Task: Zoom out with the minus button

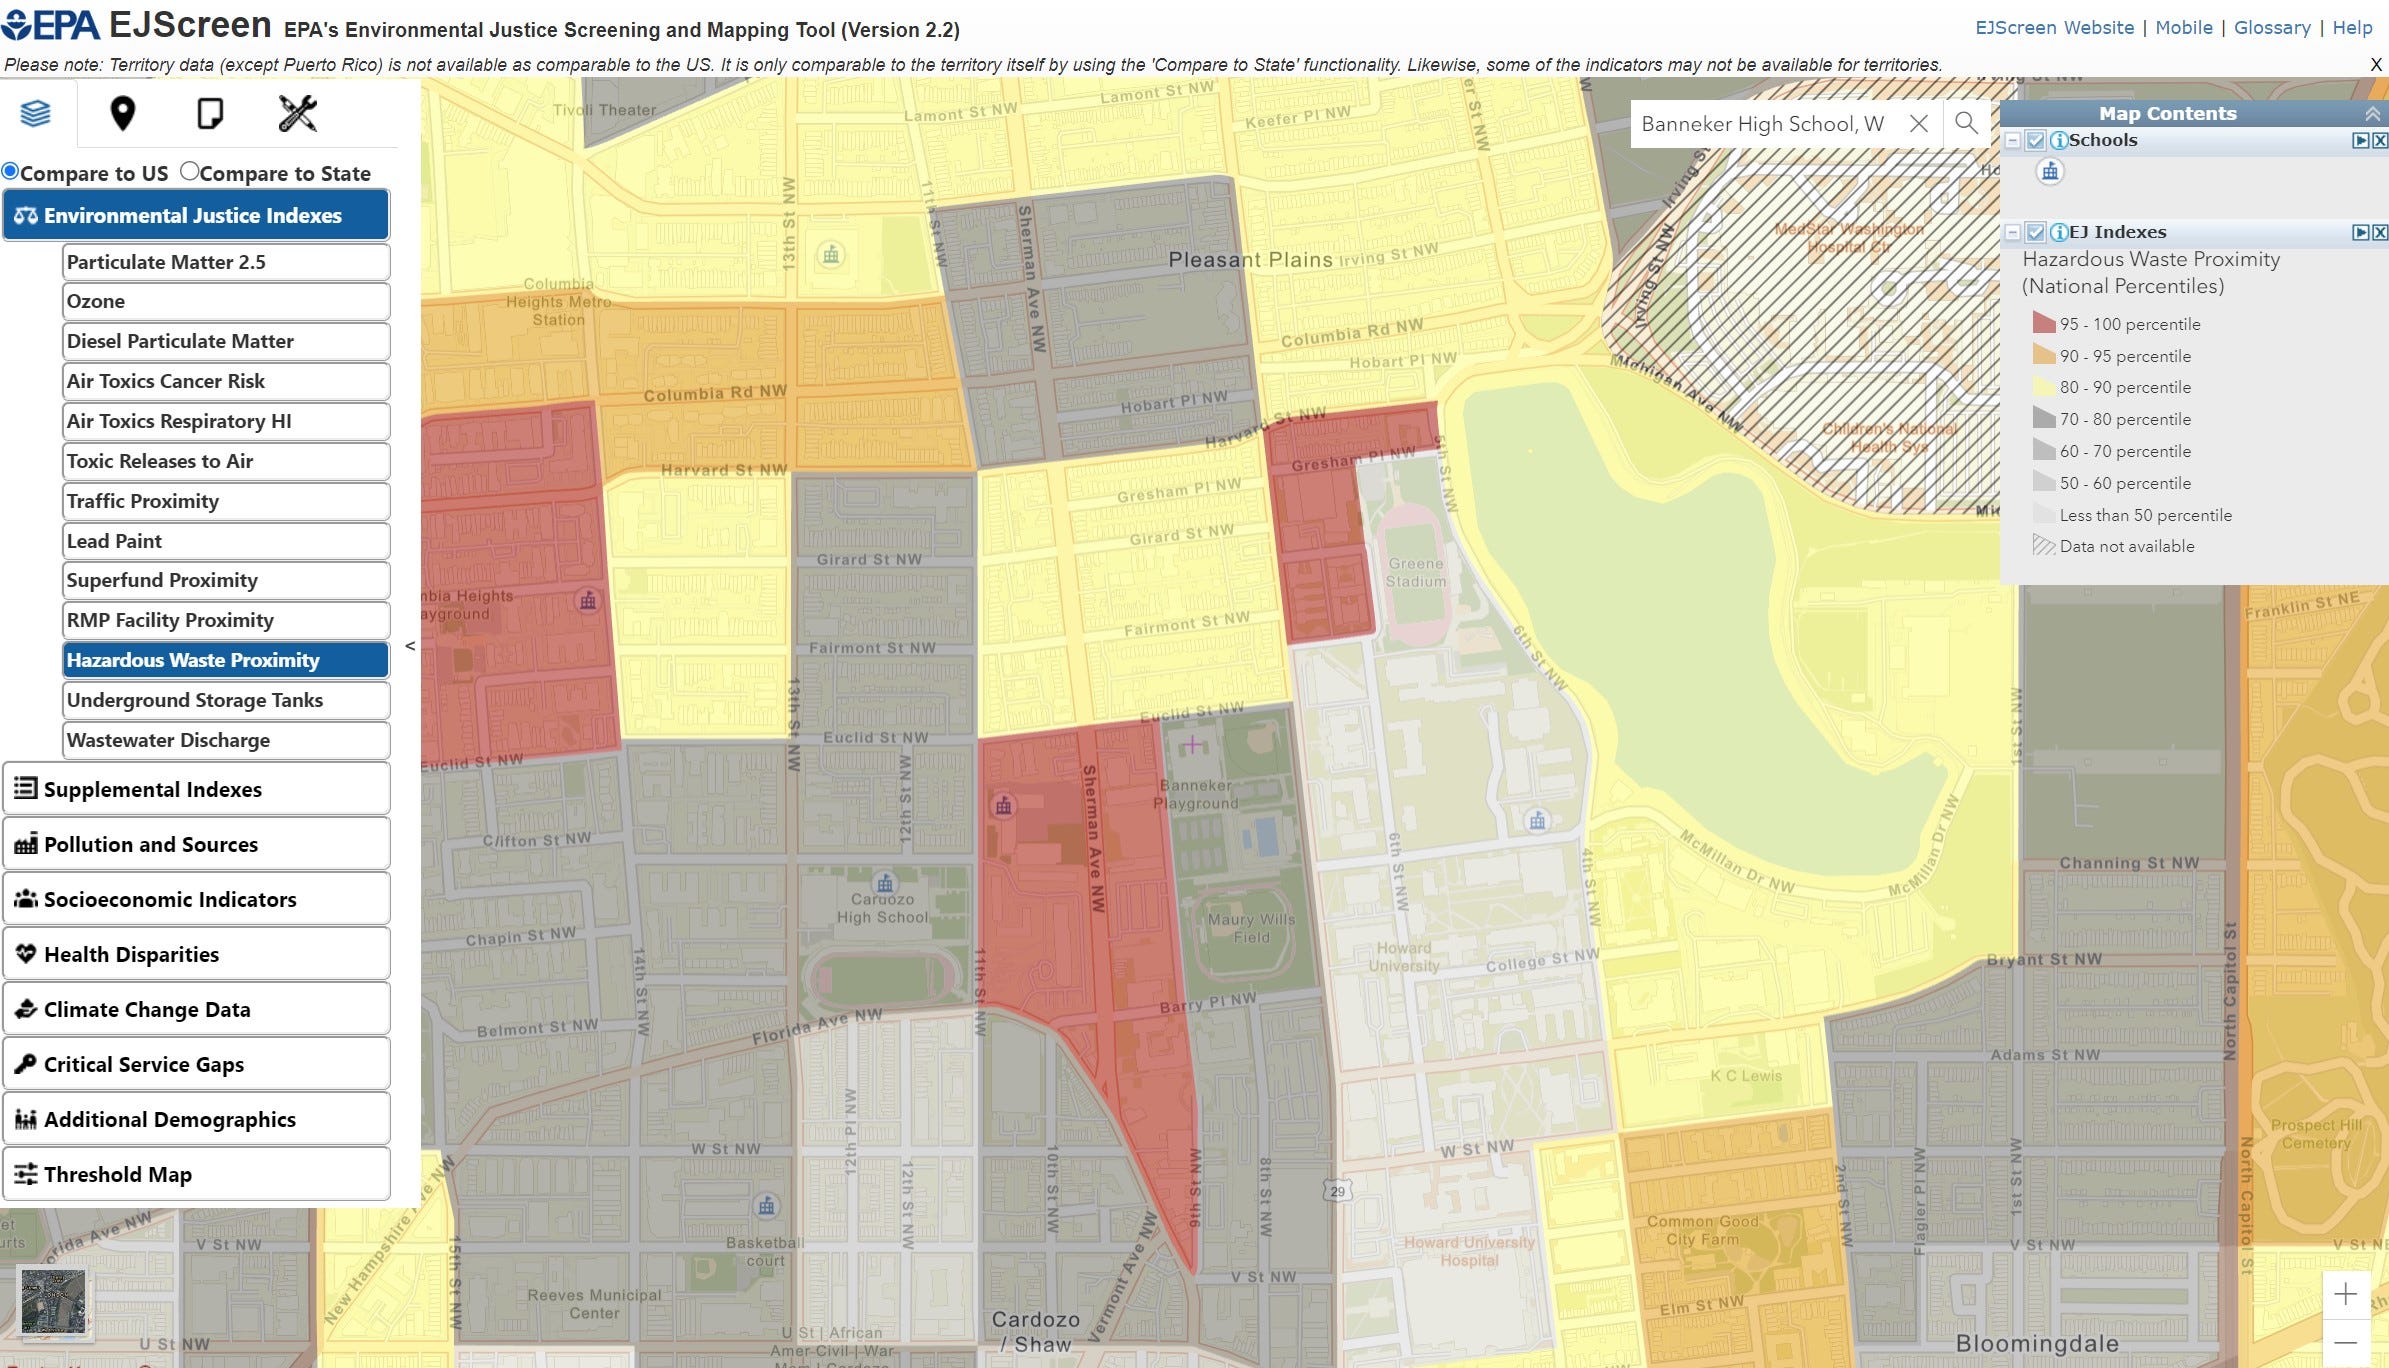Action: click(x=2346, y=1342)
